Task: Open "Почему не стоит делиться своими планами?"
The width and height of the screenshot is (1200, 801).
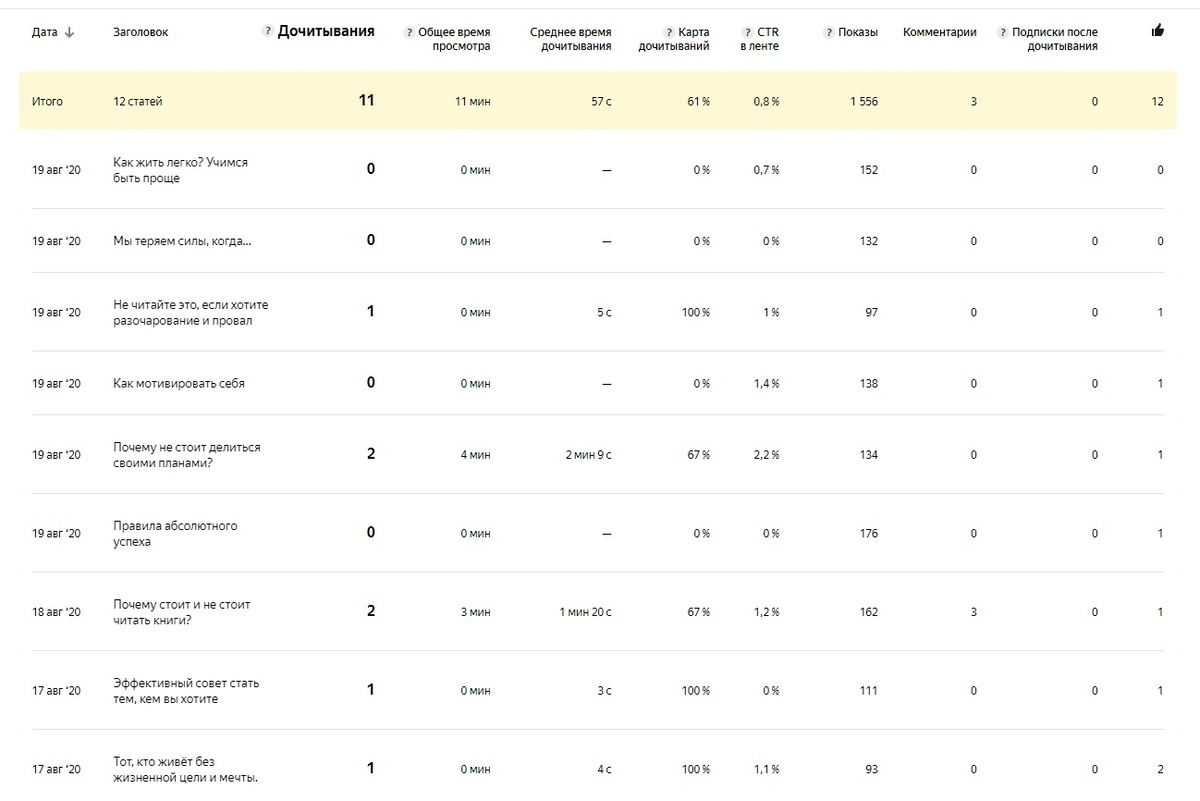Action: [x=187, y=455]
